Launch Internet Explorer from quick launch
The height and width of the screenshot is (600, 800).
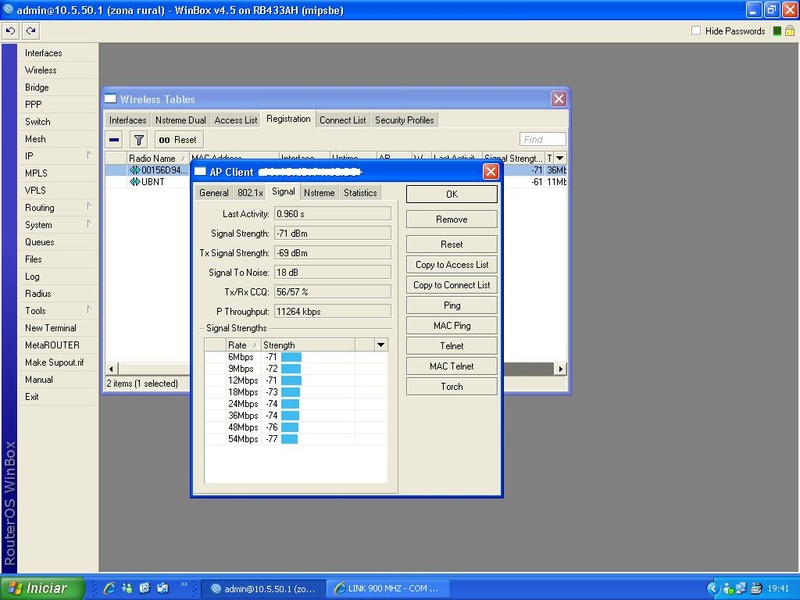click(109, 588)
